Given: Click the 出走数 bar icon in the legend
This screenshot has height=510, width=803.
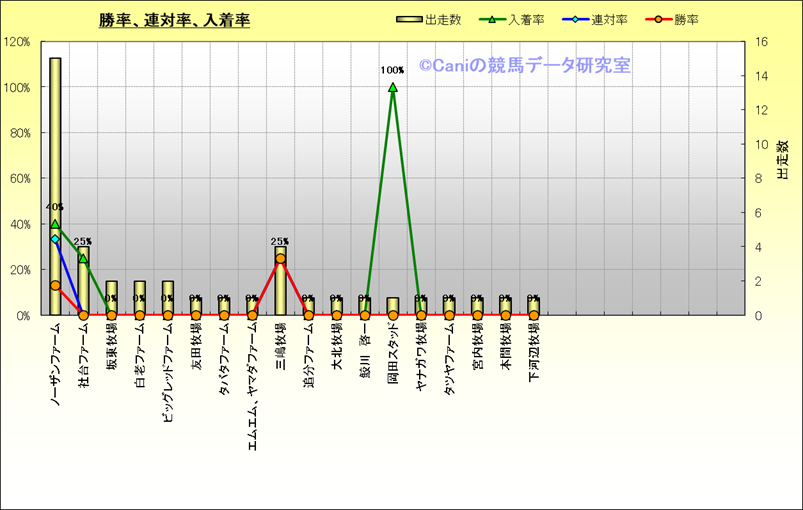Looking at the screenshot, I should click(x=409, y=19).
